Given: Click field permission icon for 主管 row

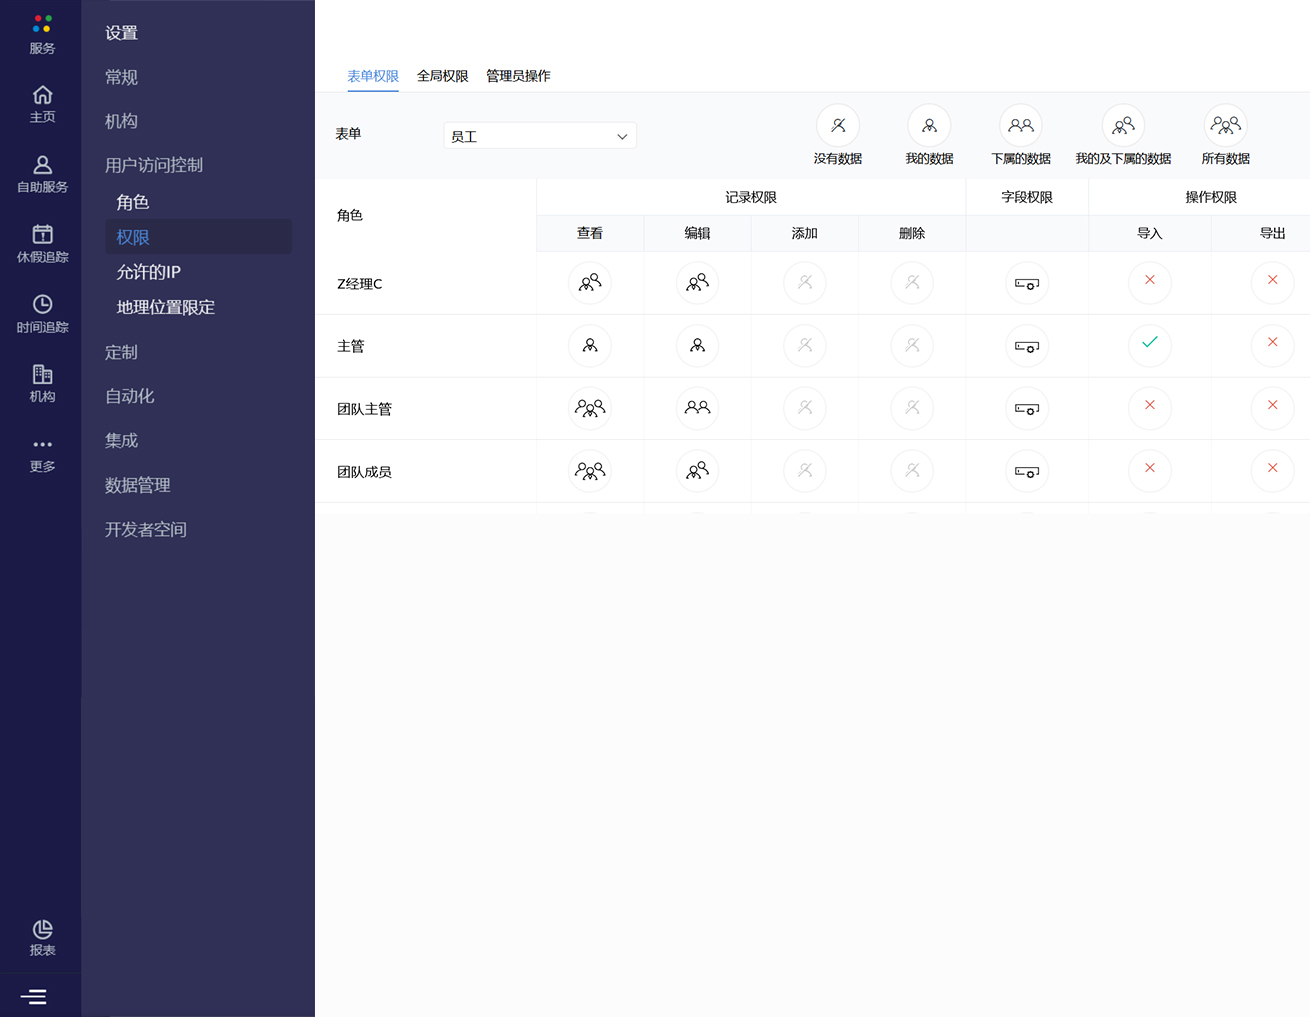Looking at the screenshot, I should (x=1026, y=346).
